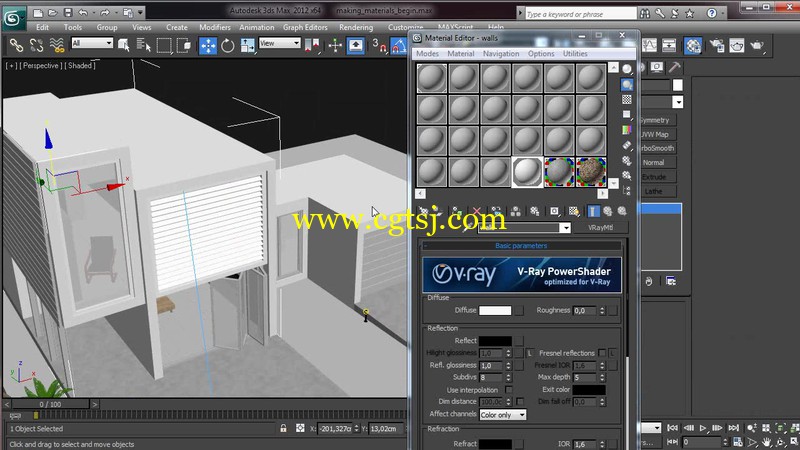800x450 pixels.
Task: Click the Pick Material from Object eyedropper
Action: (467, 228)
